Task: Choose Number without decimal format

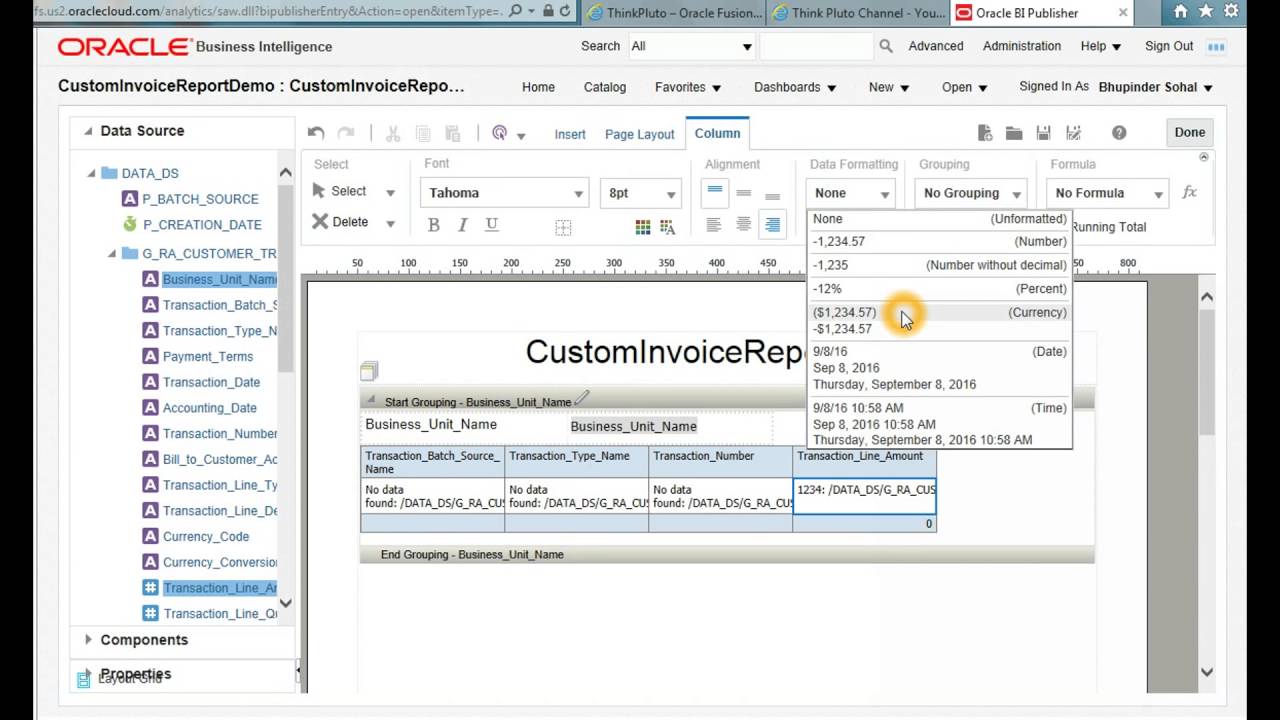Action: (940, 265)
